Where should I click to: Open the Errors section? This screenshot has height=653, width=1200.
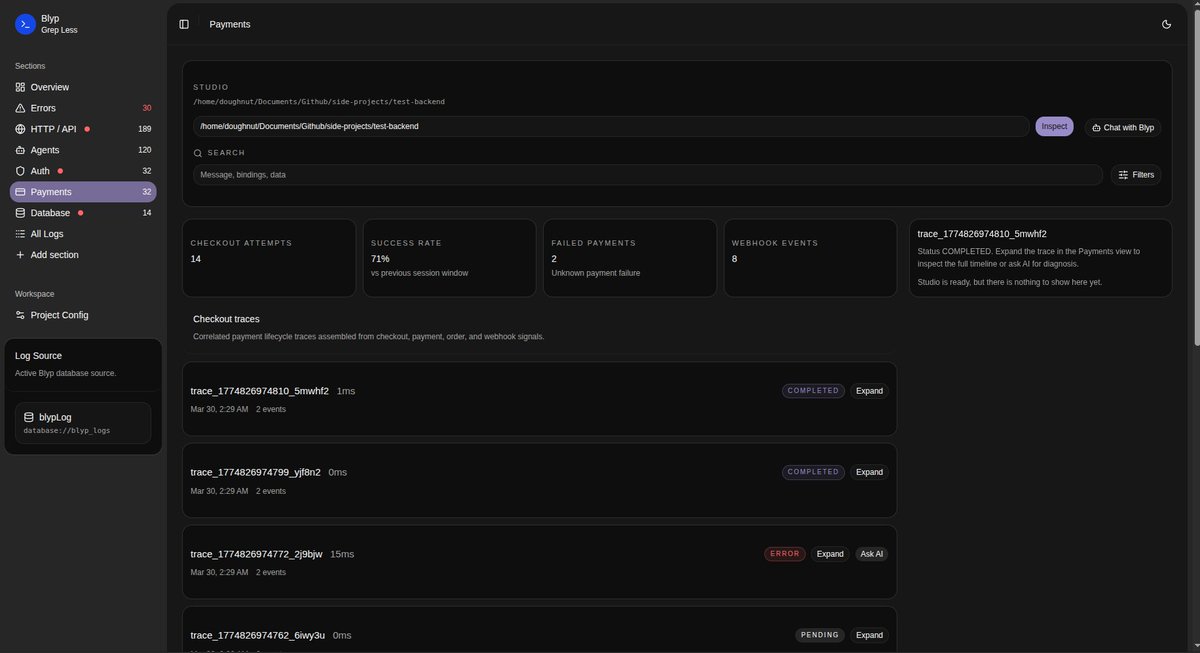(x=83, y=108)
